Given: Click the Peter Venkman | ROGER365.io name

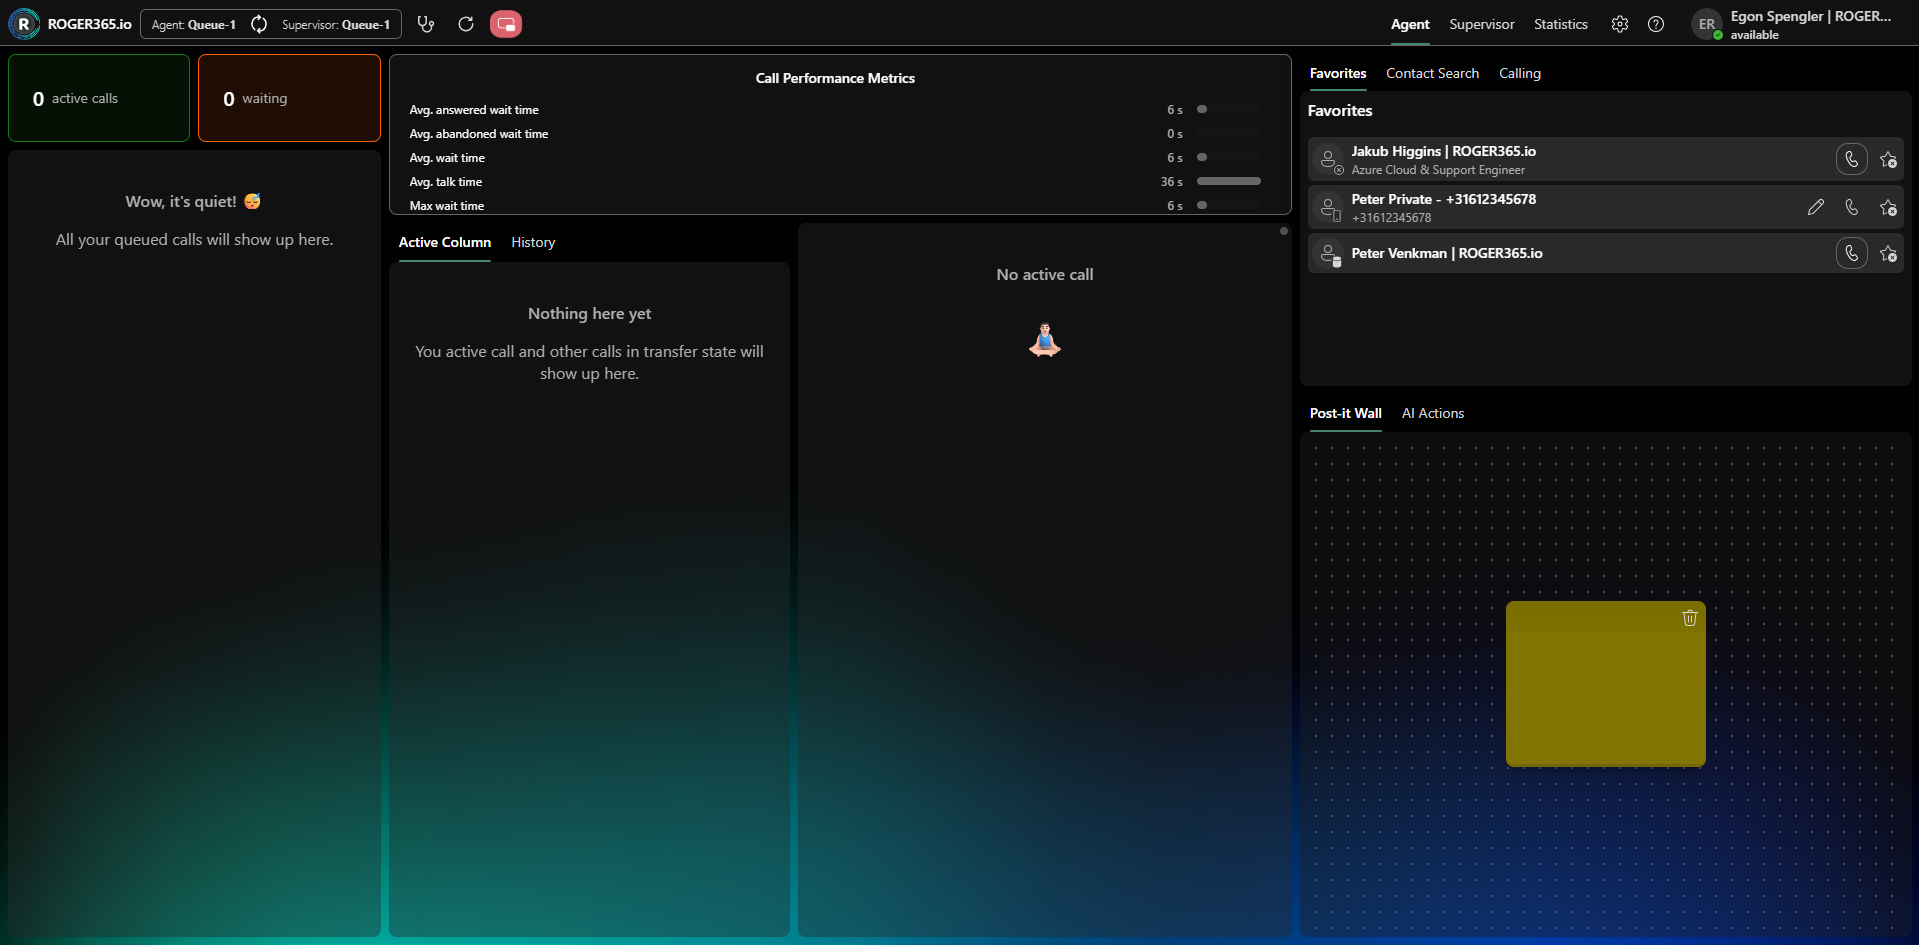Looking at the screenshot, I should (1447, 253).
